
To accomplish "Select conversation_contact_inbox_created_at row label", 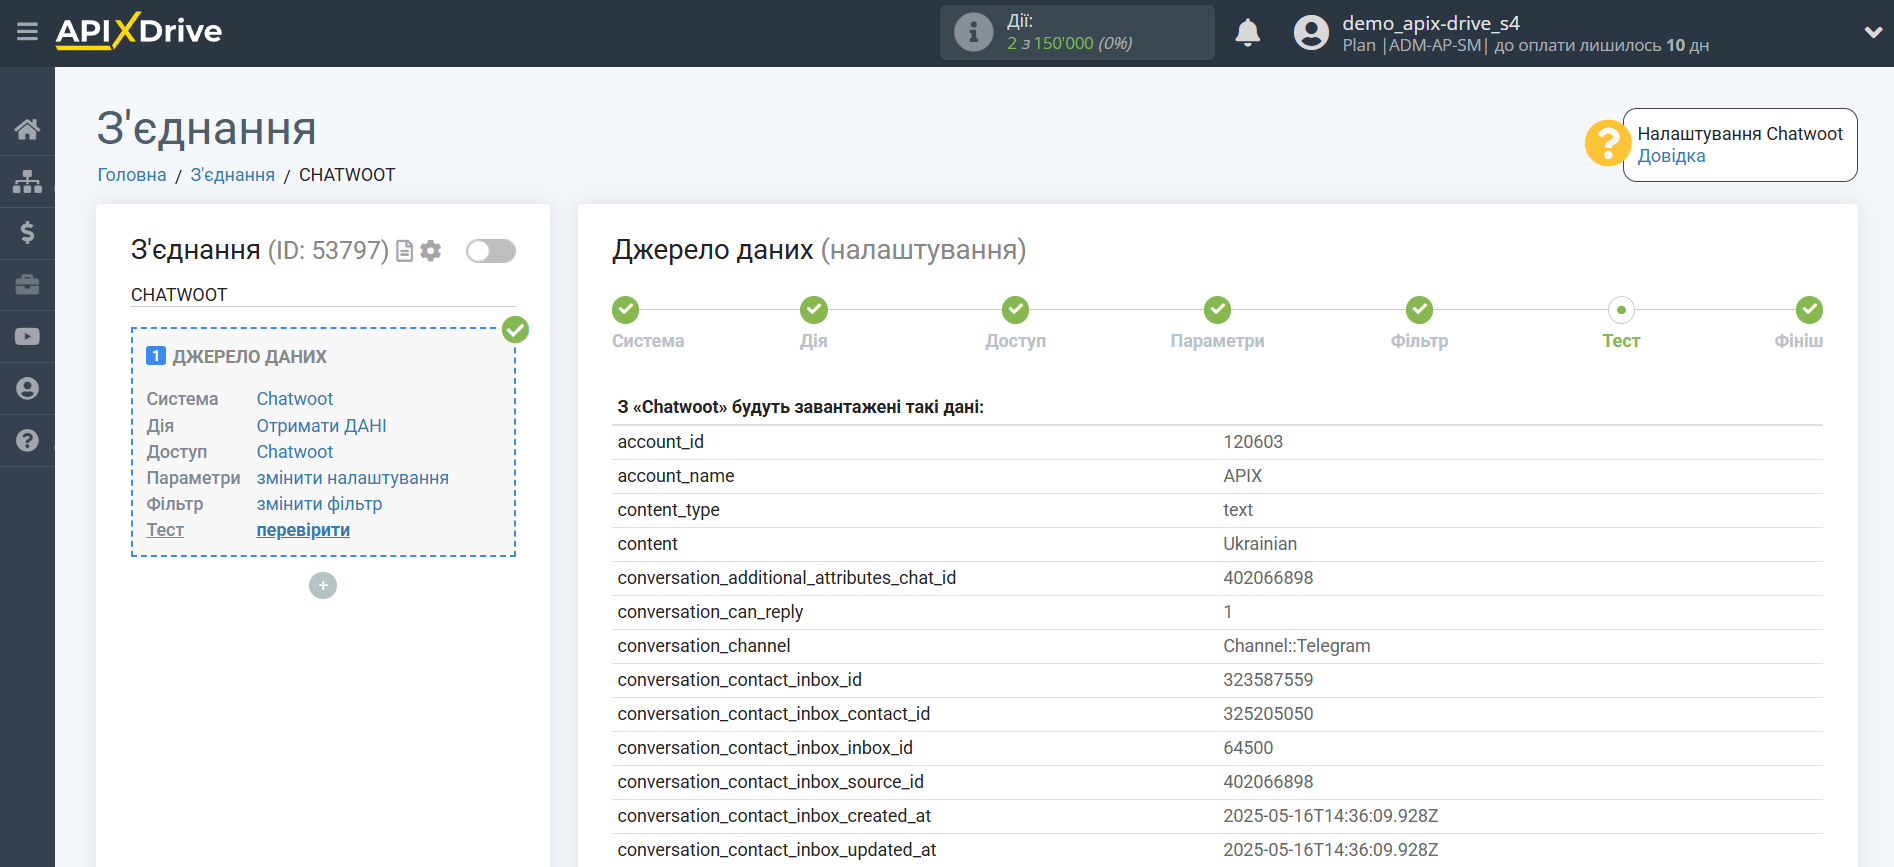I will pyautogui.click(x=774, y=816).
